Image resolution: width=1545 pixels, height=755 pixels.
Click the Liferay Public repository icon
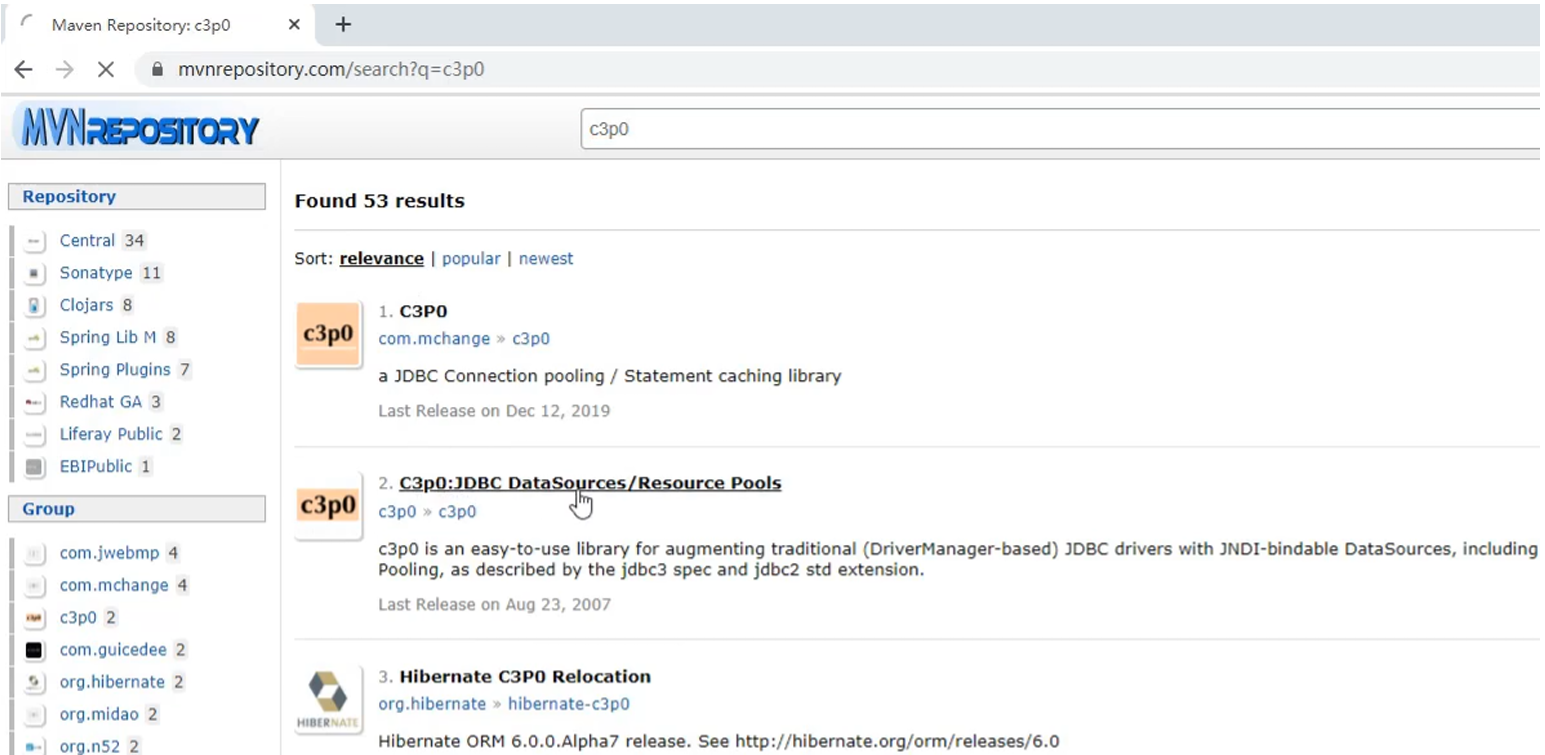(36, 434)
